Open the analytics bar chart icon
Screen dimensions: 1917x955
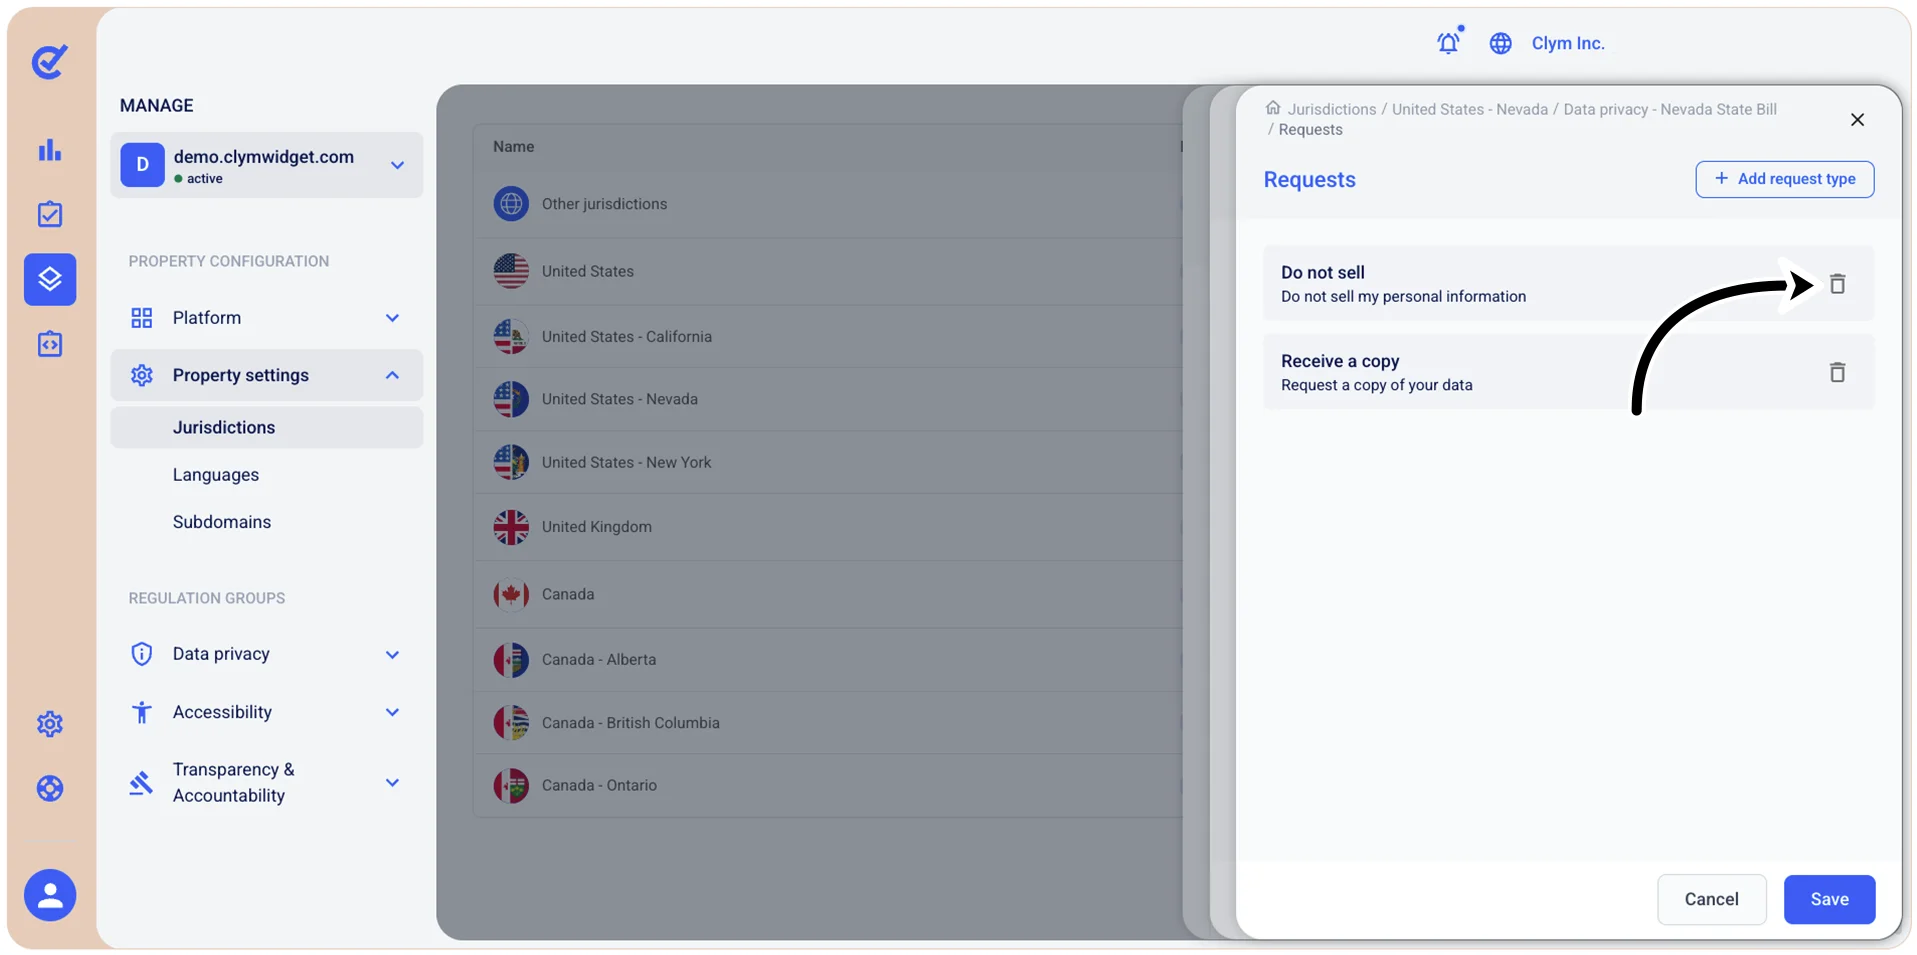(50, 150)
